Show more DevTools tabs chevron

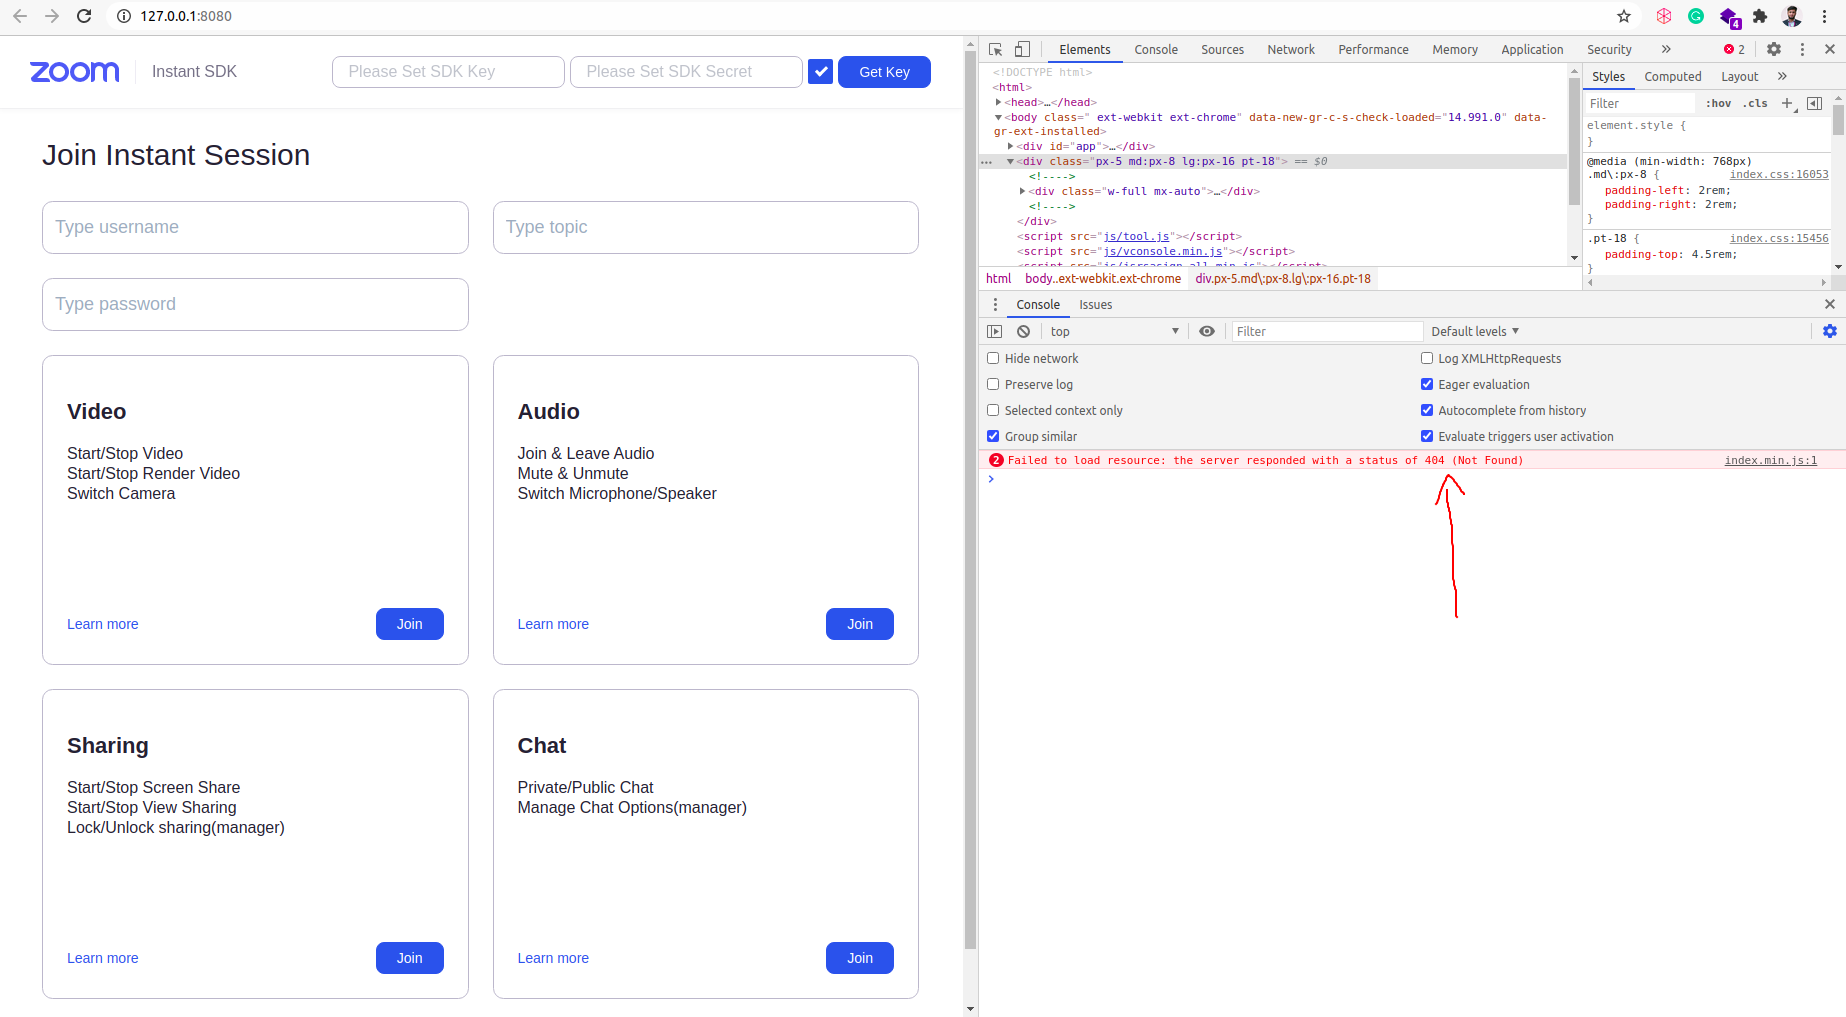pyautogui.click(x=1666, y=49)
